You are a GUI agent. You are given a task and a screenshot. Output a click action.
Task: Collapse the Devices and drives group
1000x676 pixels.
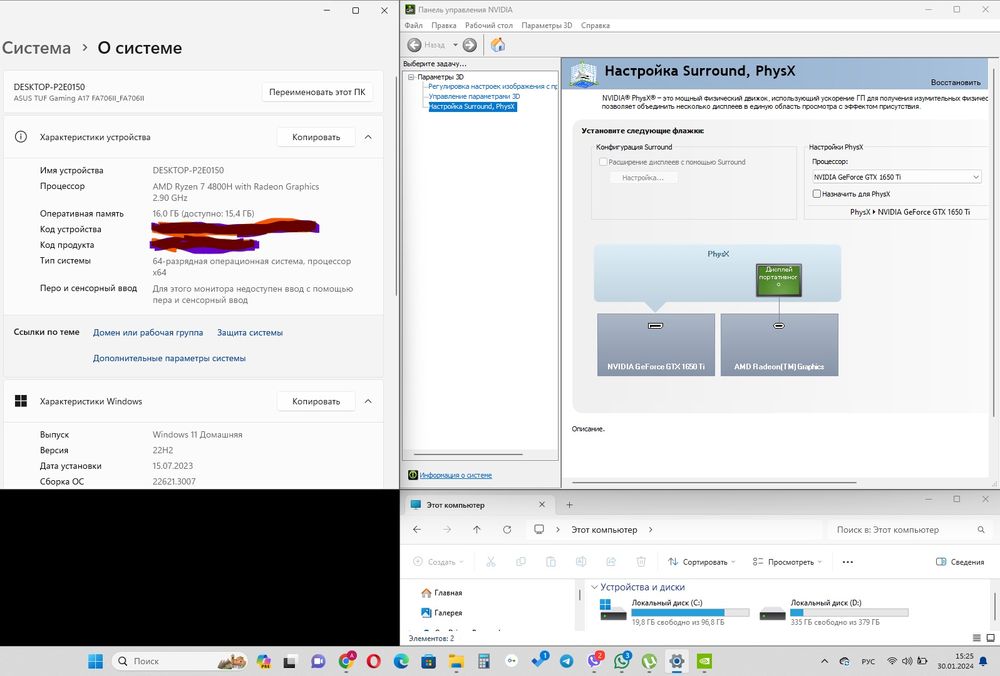[594, 587]
